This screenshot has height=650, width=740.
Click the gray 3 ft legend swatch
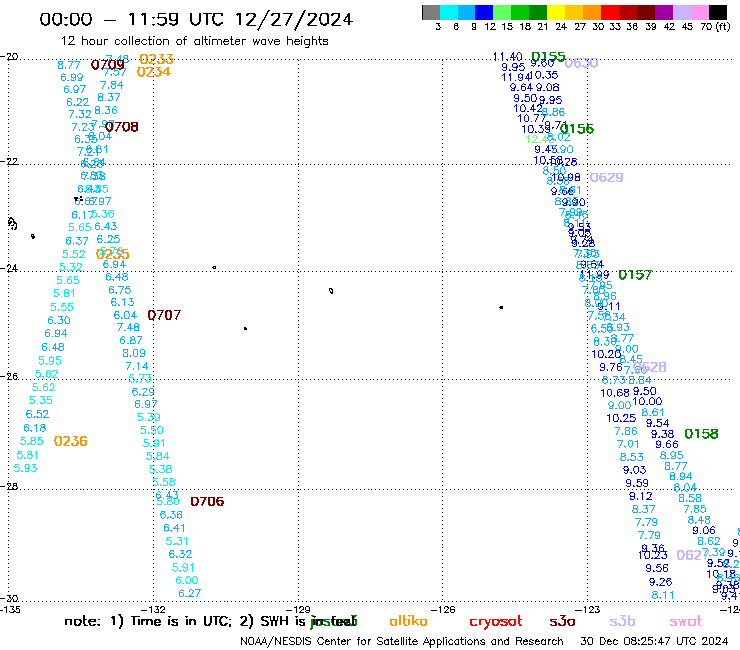(431, 12)
